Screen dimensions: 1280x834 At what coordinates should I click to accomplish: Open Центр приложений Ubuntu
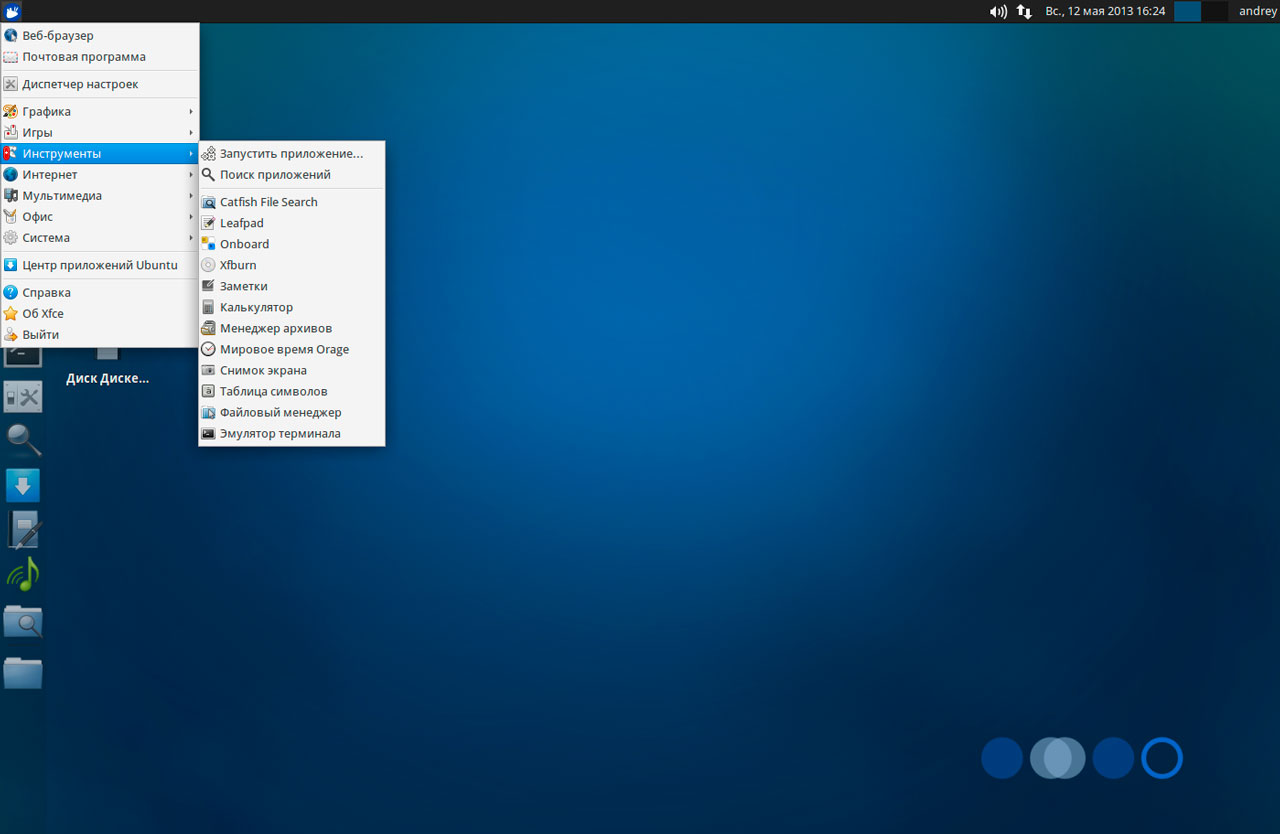[99, 265]
